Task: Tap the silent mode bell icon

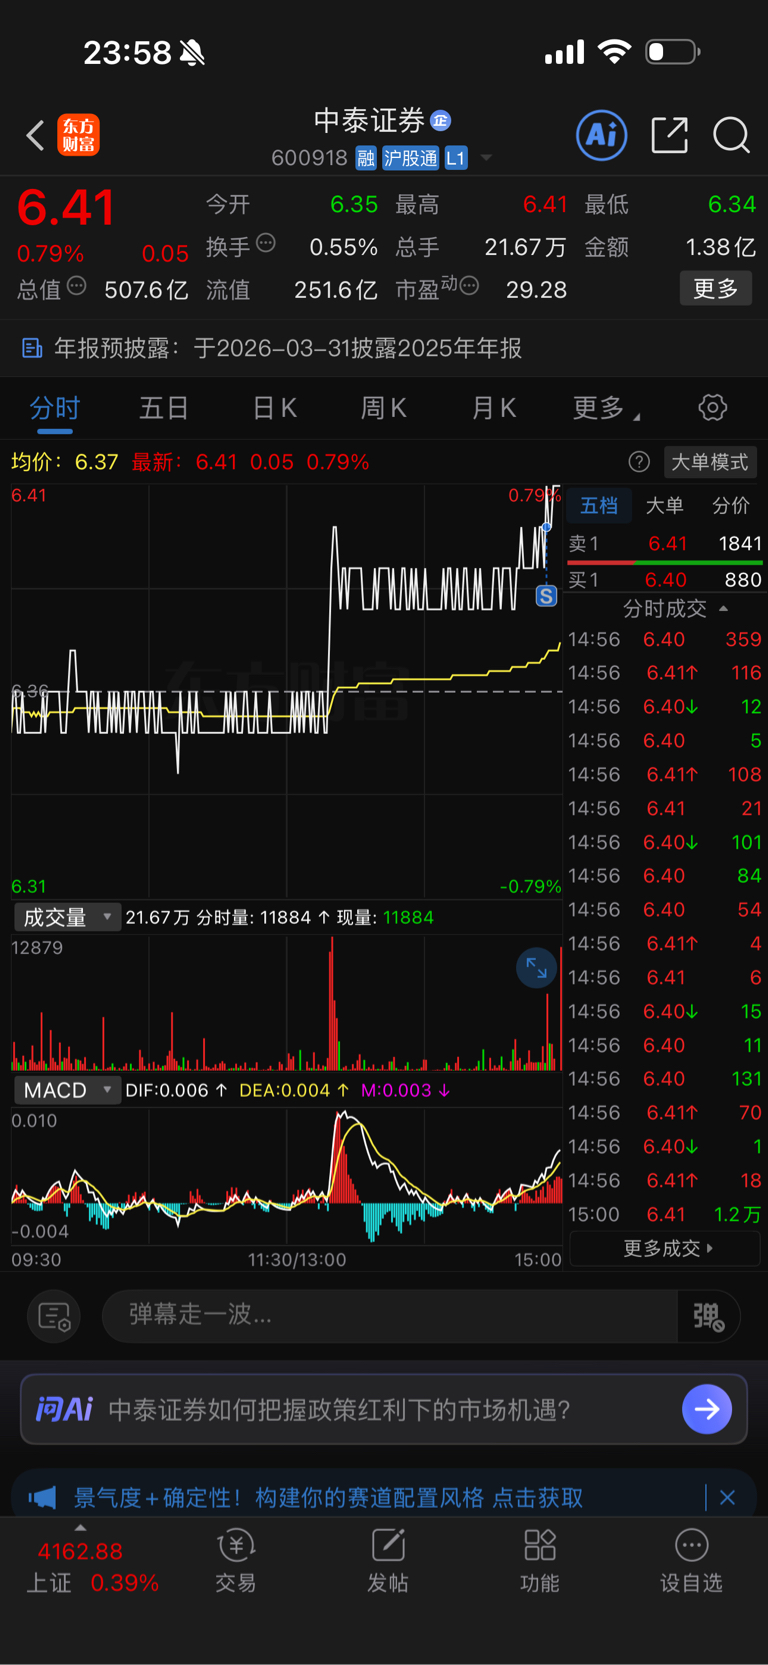Action: point(192,52)
